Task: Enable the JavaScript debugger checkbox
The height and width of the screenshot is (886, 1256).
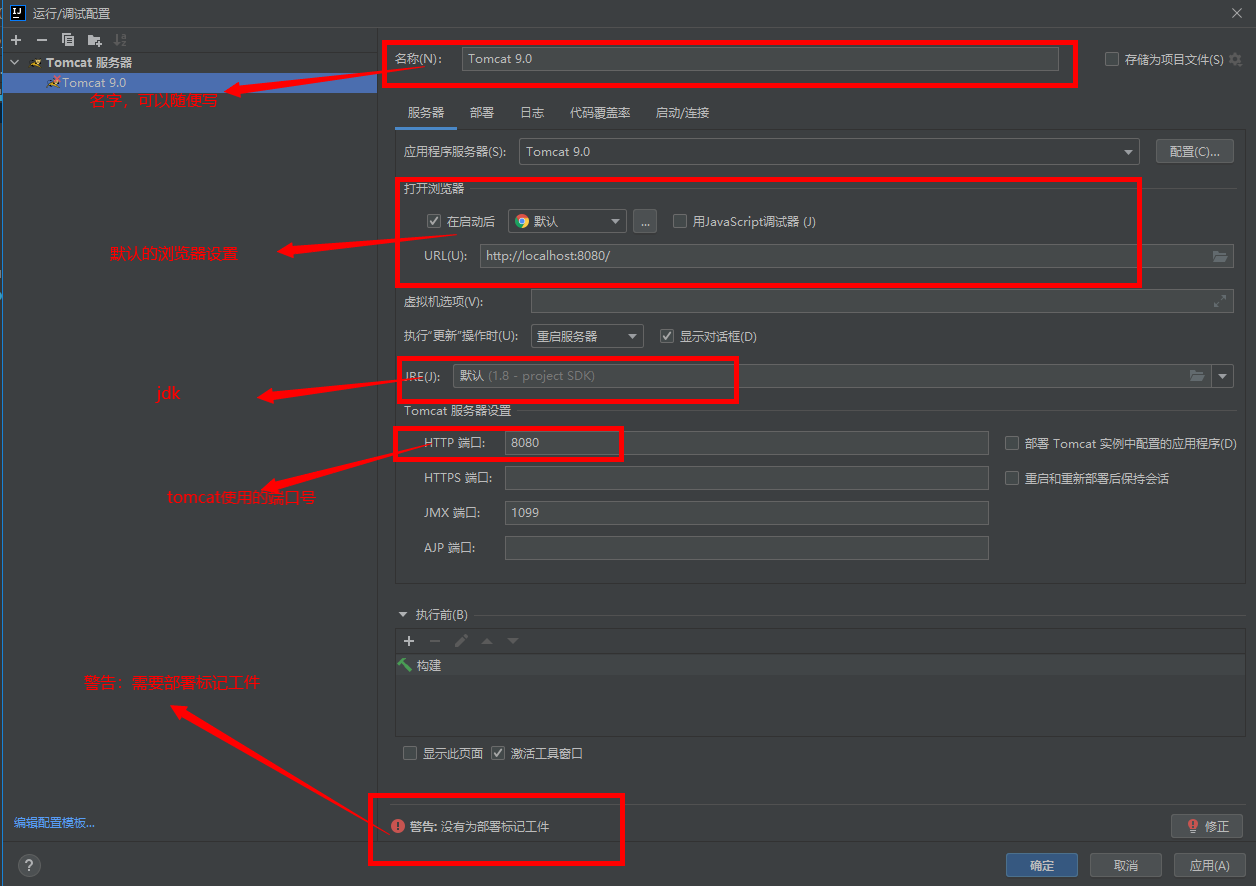Action: pos(680,222)
